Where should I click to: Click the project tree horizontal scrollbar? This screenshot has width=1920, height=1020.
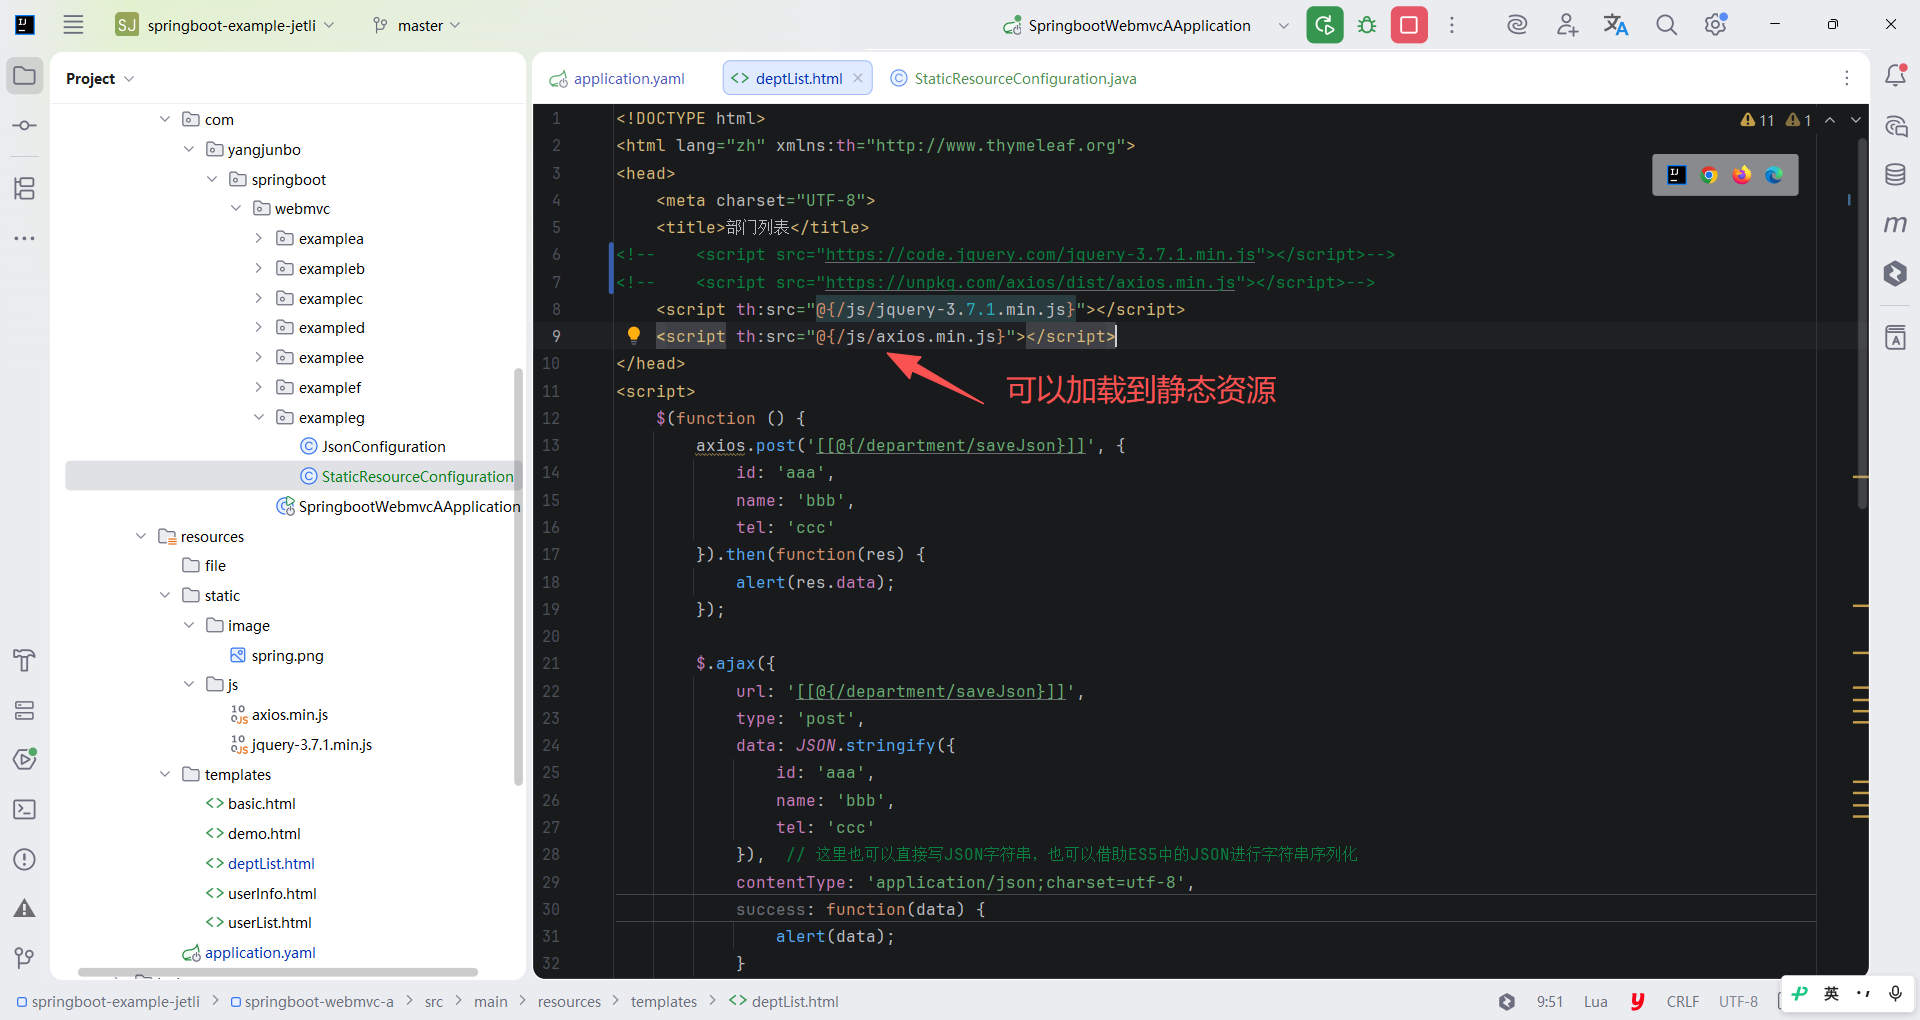point(278,972)
